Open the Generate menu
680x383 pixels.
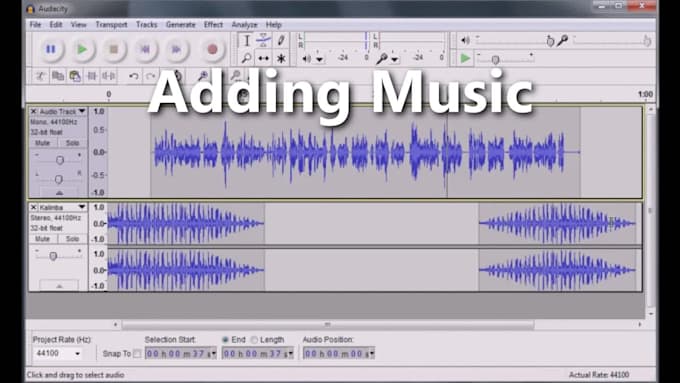180,25
